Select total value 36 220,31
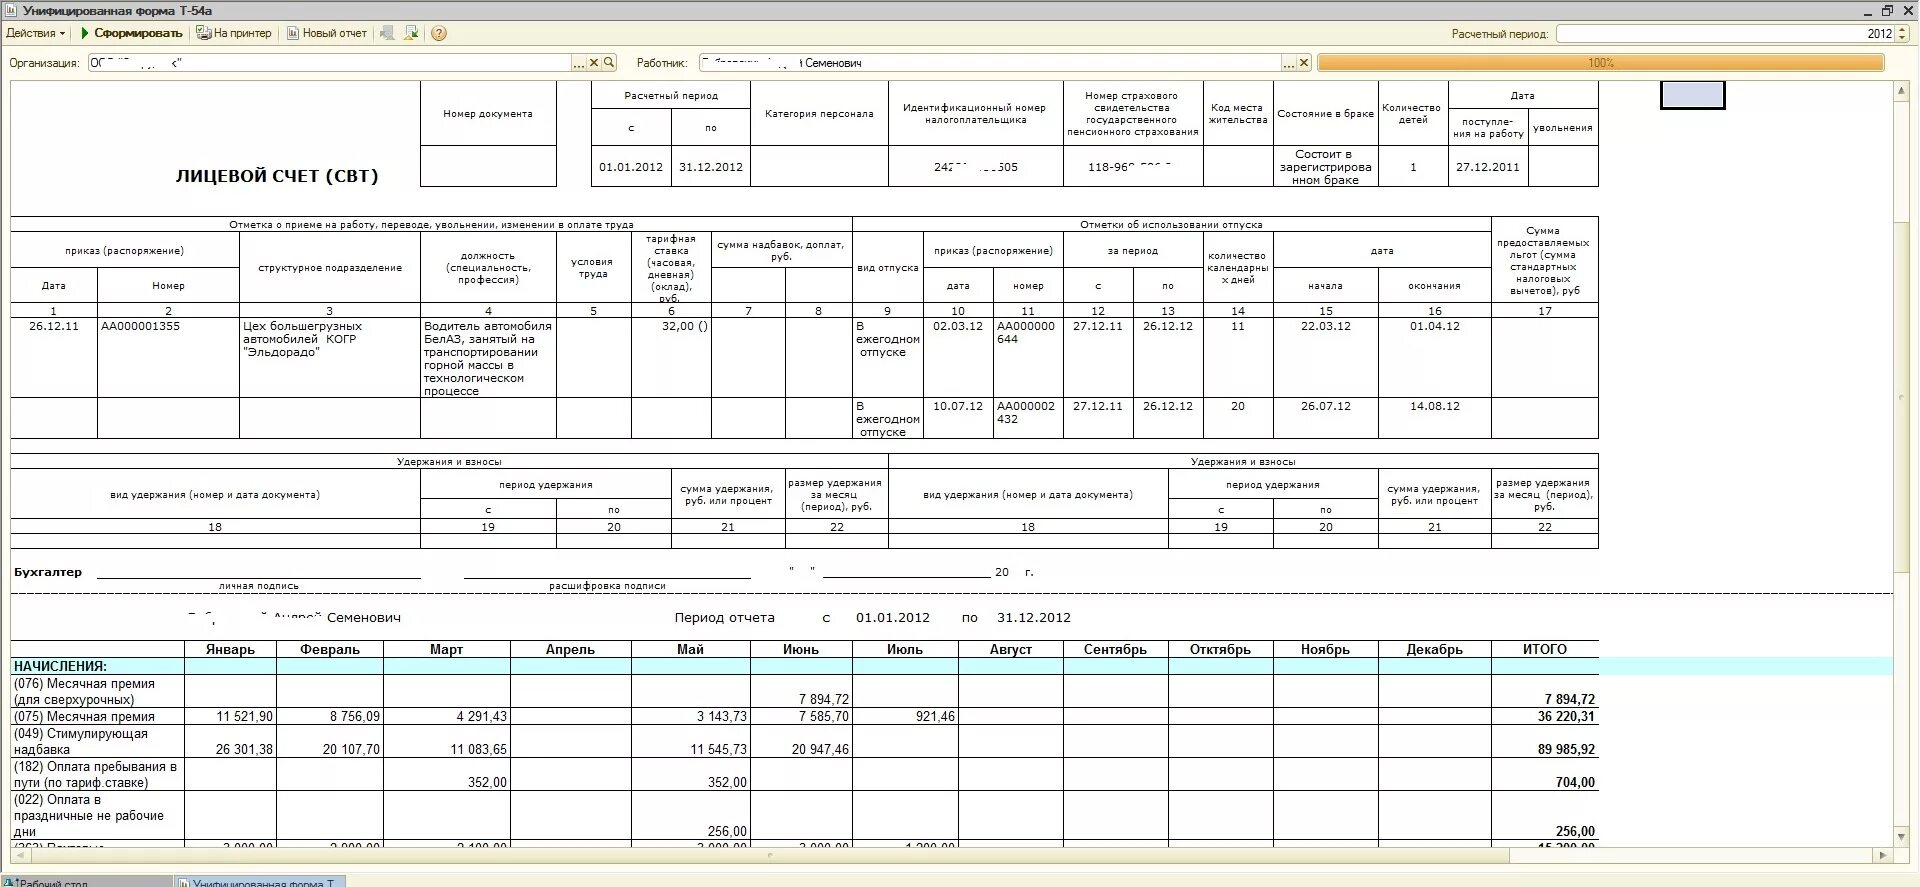Screen dimensions: 1920x887 coord(1545,716)
